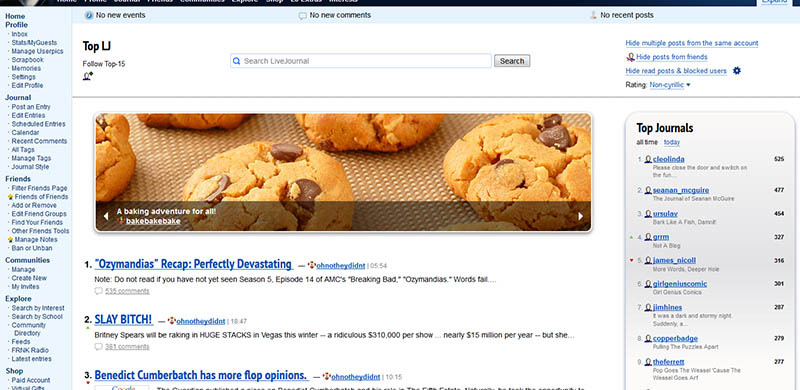
Task: Open the copperbadge journal link
Action: click(x=675, y=338)
